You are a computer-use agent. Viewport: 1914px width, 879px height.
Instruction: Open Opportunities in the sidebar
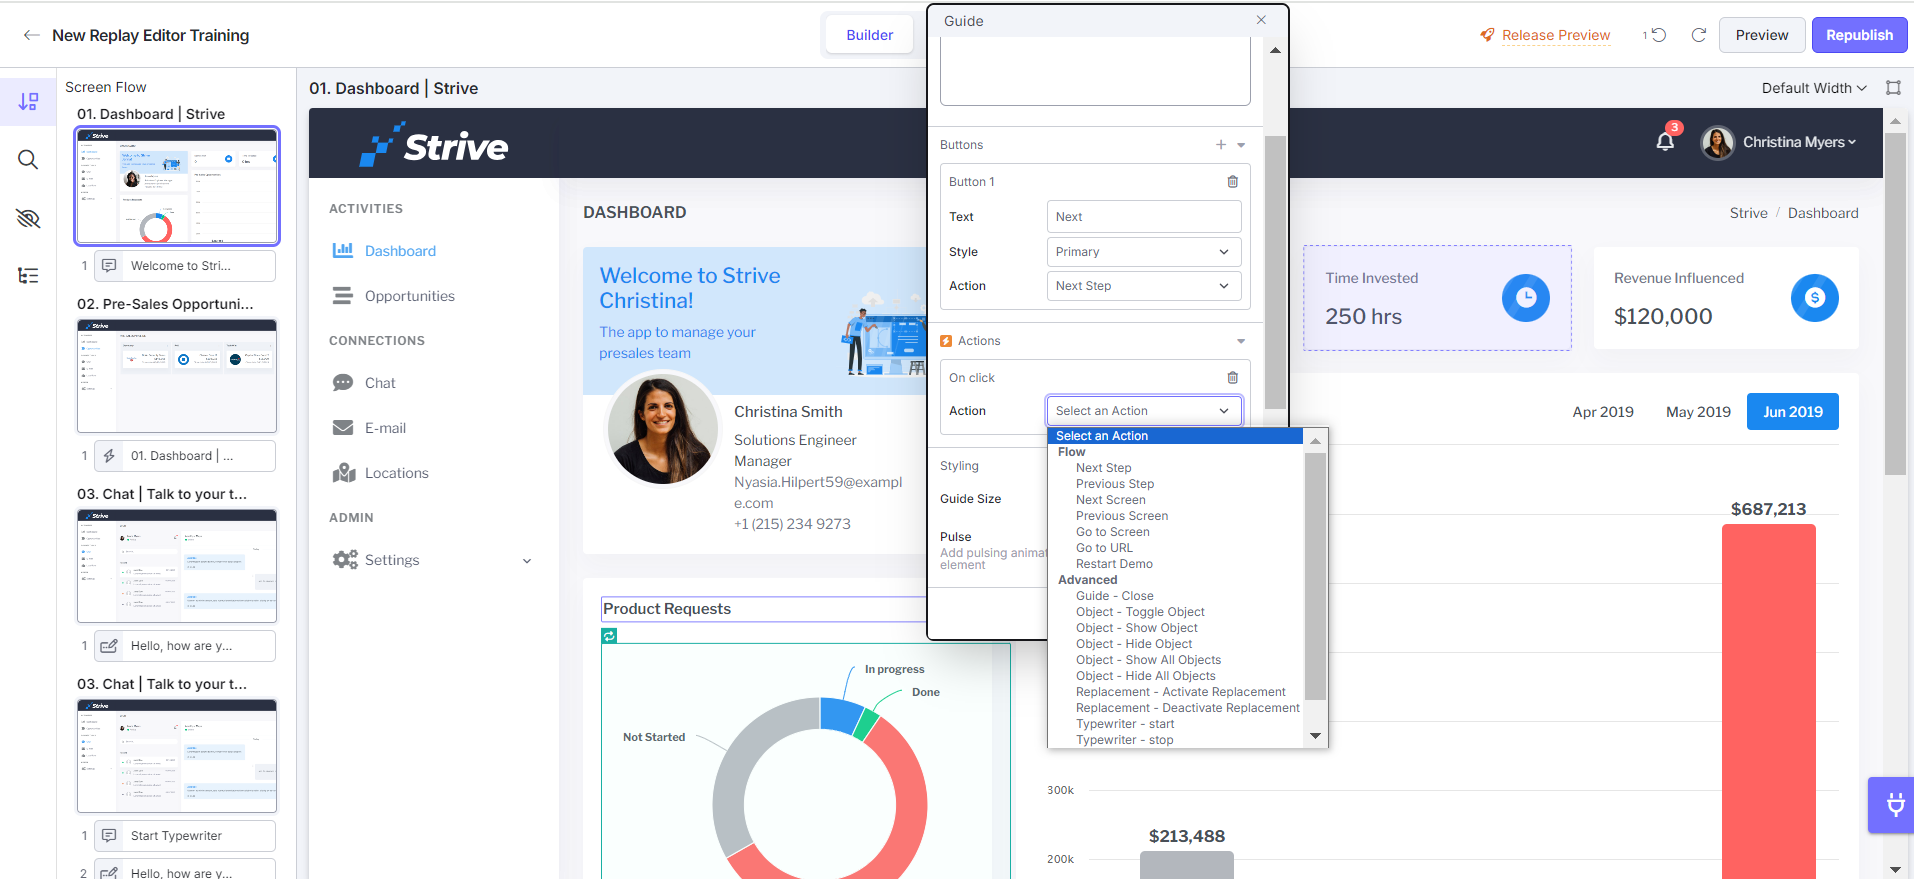(409, 296)
